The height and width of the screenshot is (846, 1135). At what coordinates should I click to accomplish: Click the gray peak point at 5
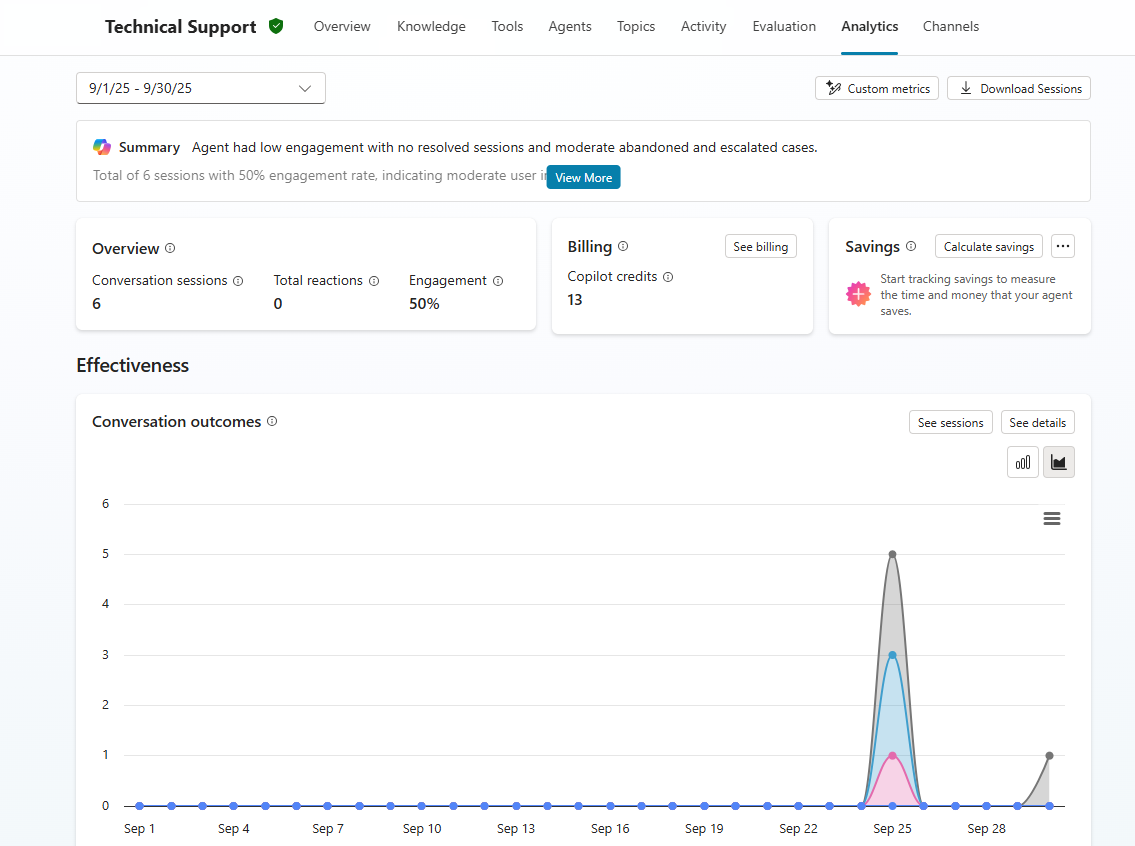(893, 554)
